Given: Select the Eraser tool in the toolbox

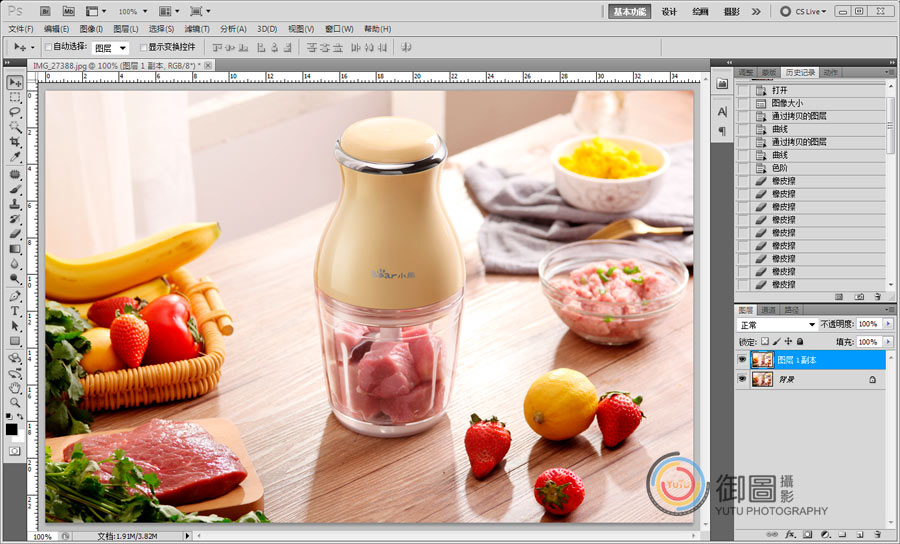Looking at the screenshot, I should tap(15, 233).
